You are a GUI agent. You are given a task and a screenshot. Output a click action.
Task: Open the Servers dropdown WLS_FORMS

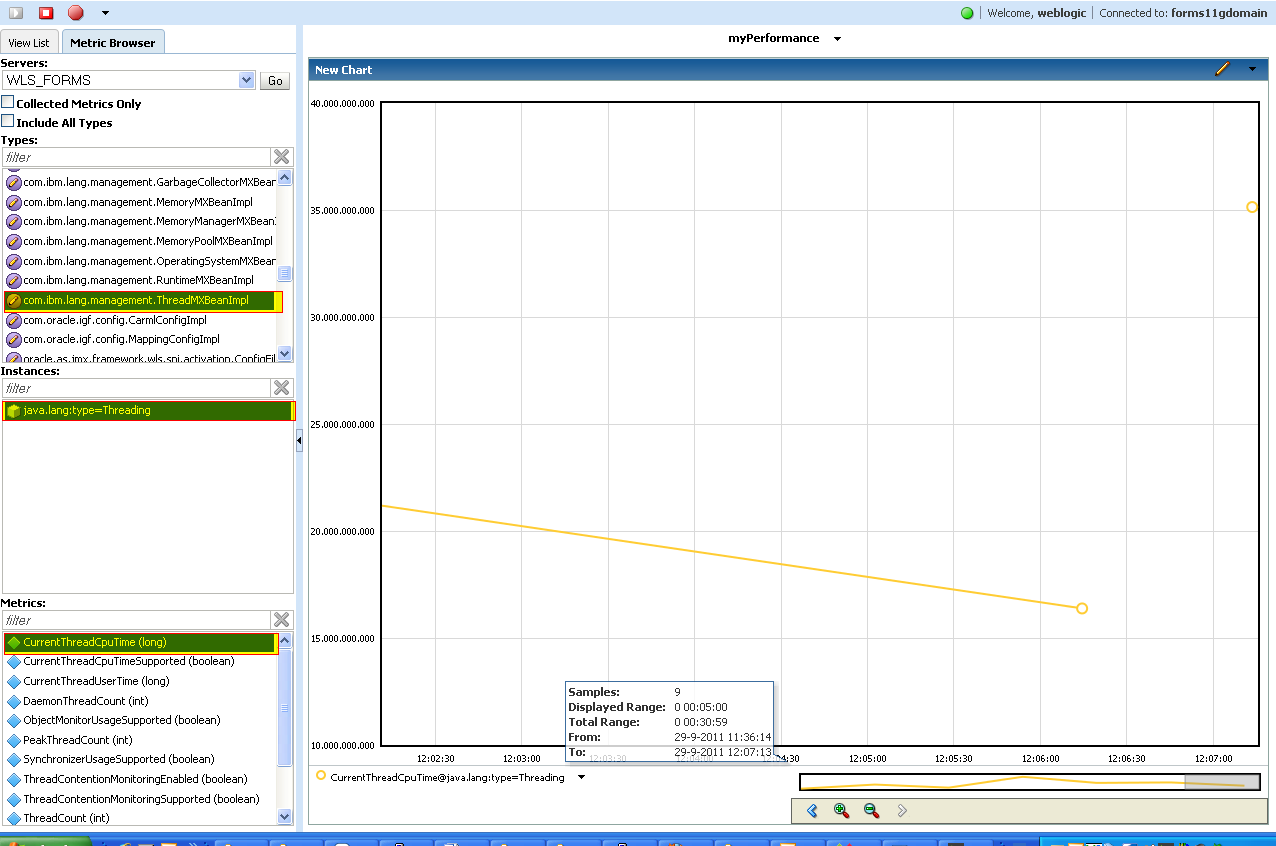pos(246,80)
